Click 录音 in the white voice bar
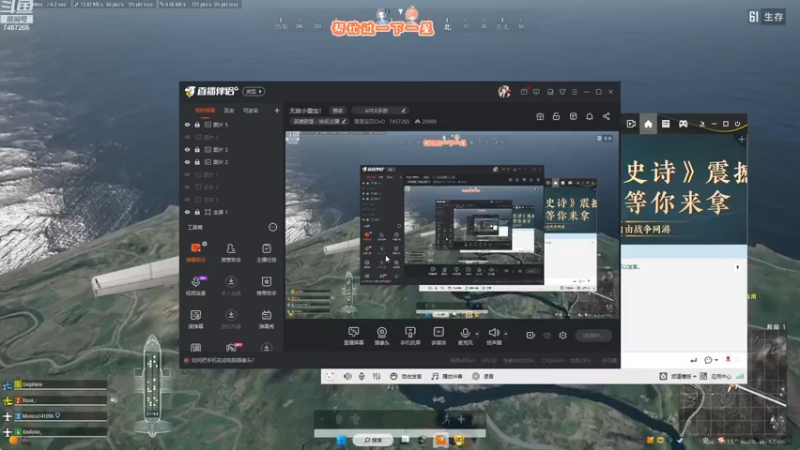800x450 pixels. pyautogui.click(x=483, y=376)
